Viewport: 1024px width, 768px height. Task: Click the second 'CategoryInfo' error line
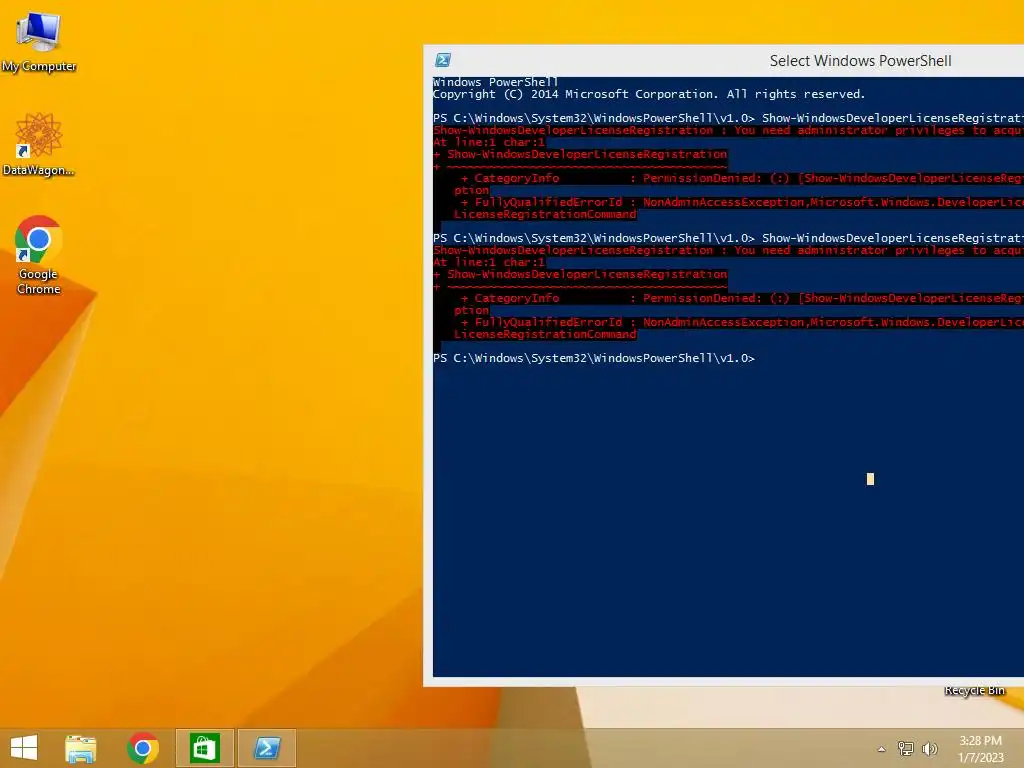click(742, 298)
